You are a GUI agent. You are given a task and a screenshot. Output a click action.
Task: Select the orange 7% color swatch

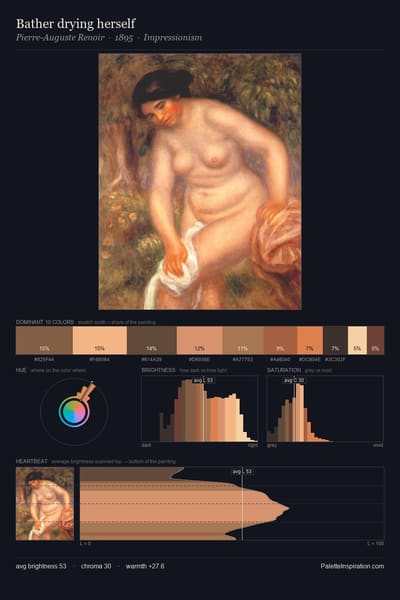(310, 340)
